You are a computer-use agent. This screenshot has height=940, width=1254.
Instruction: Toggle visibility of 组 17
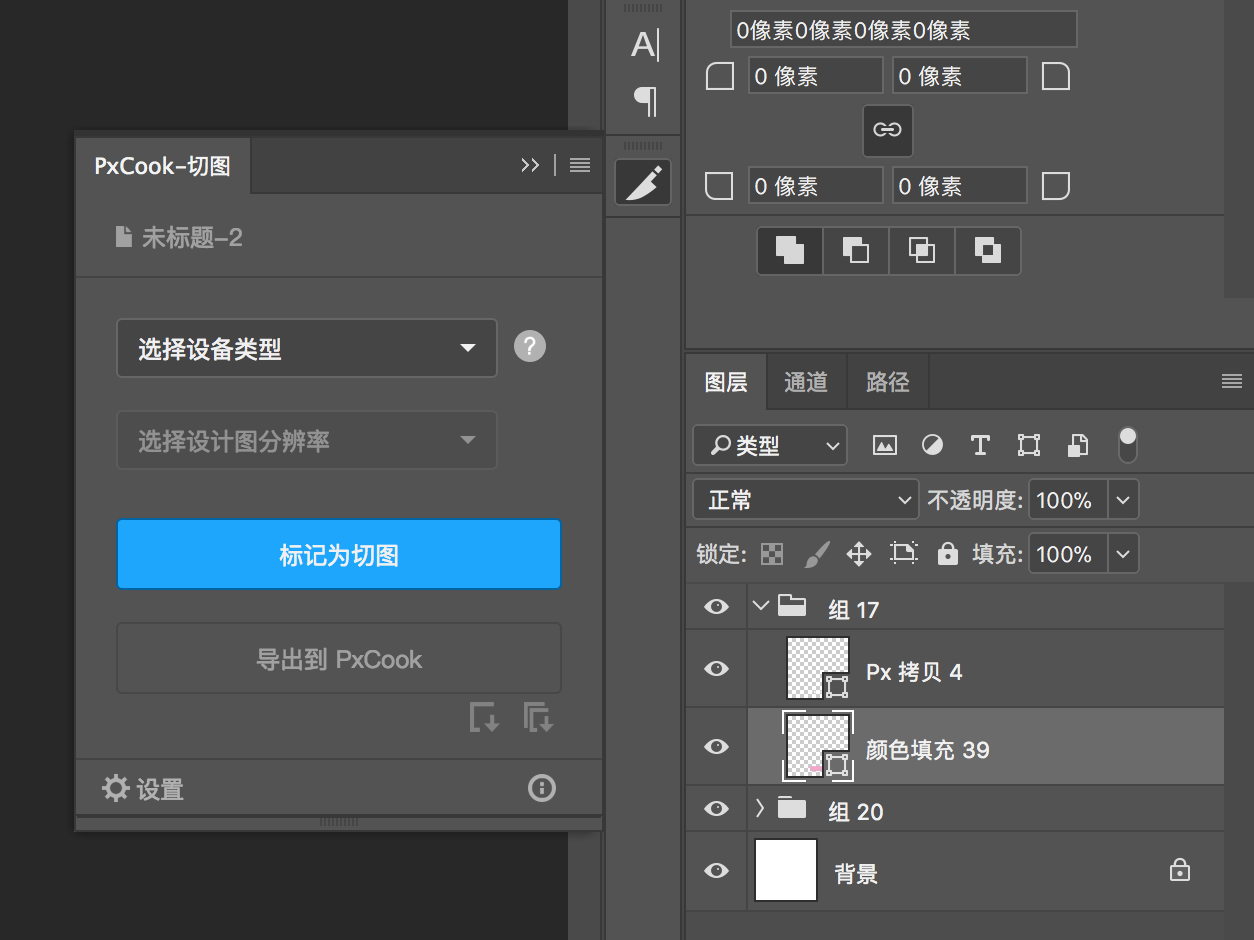point(716,607)
